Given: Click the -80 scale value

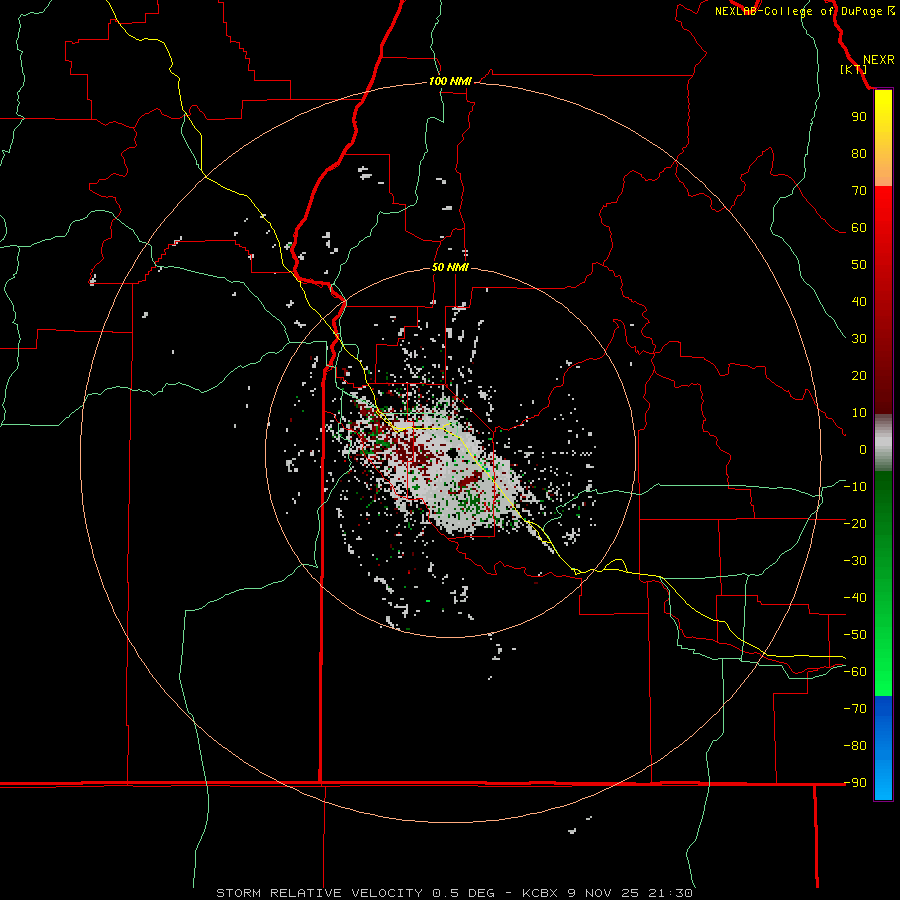Looking at the screenshot, I should click(x=855, y=746).
